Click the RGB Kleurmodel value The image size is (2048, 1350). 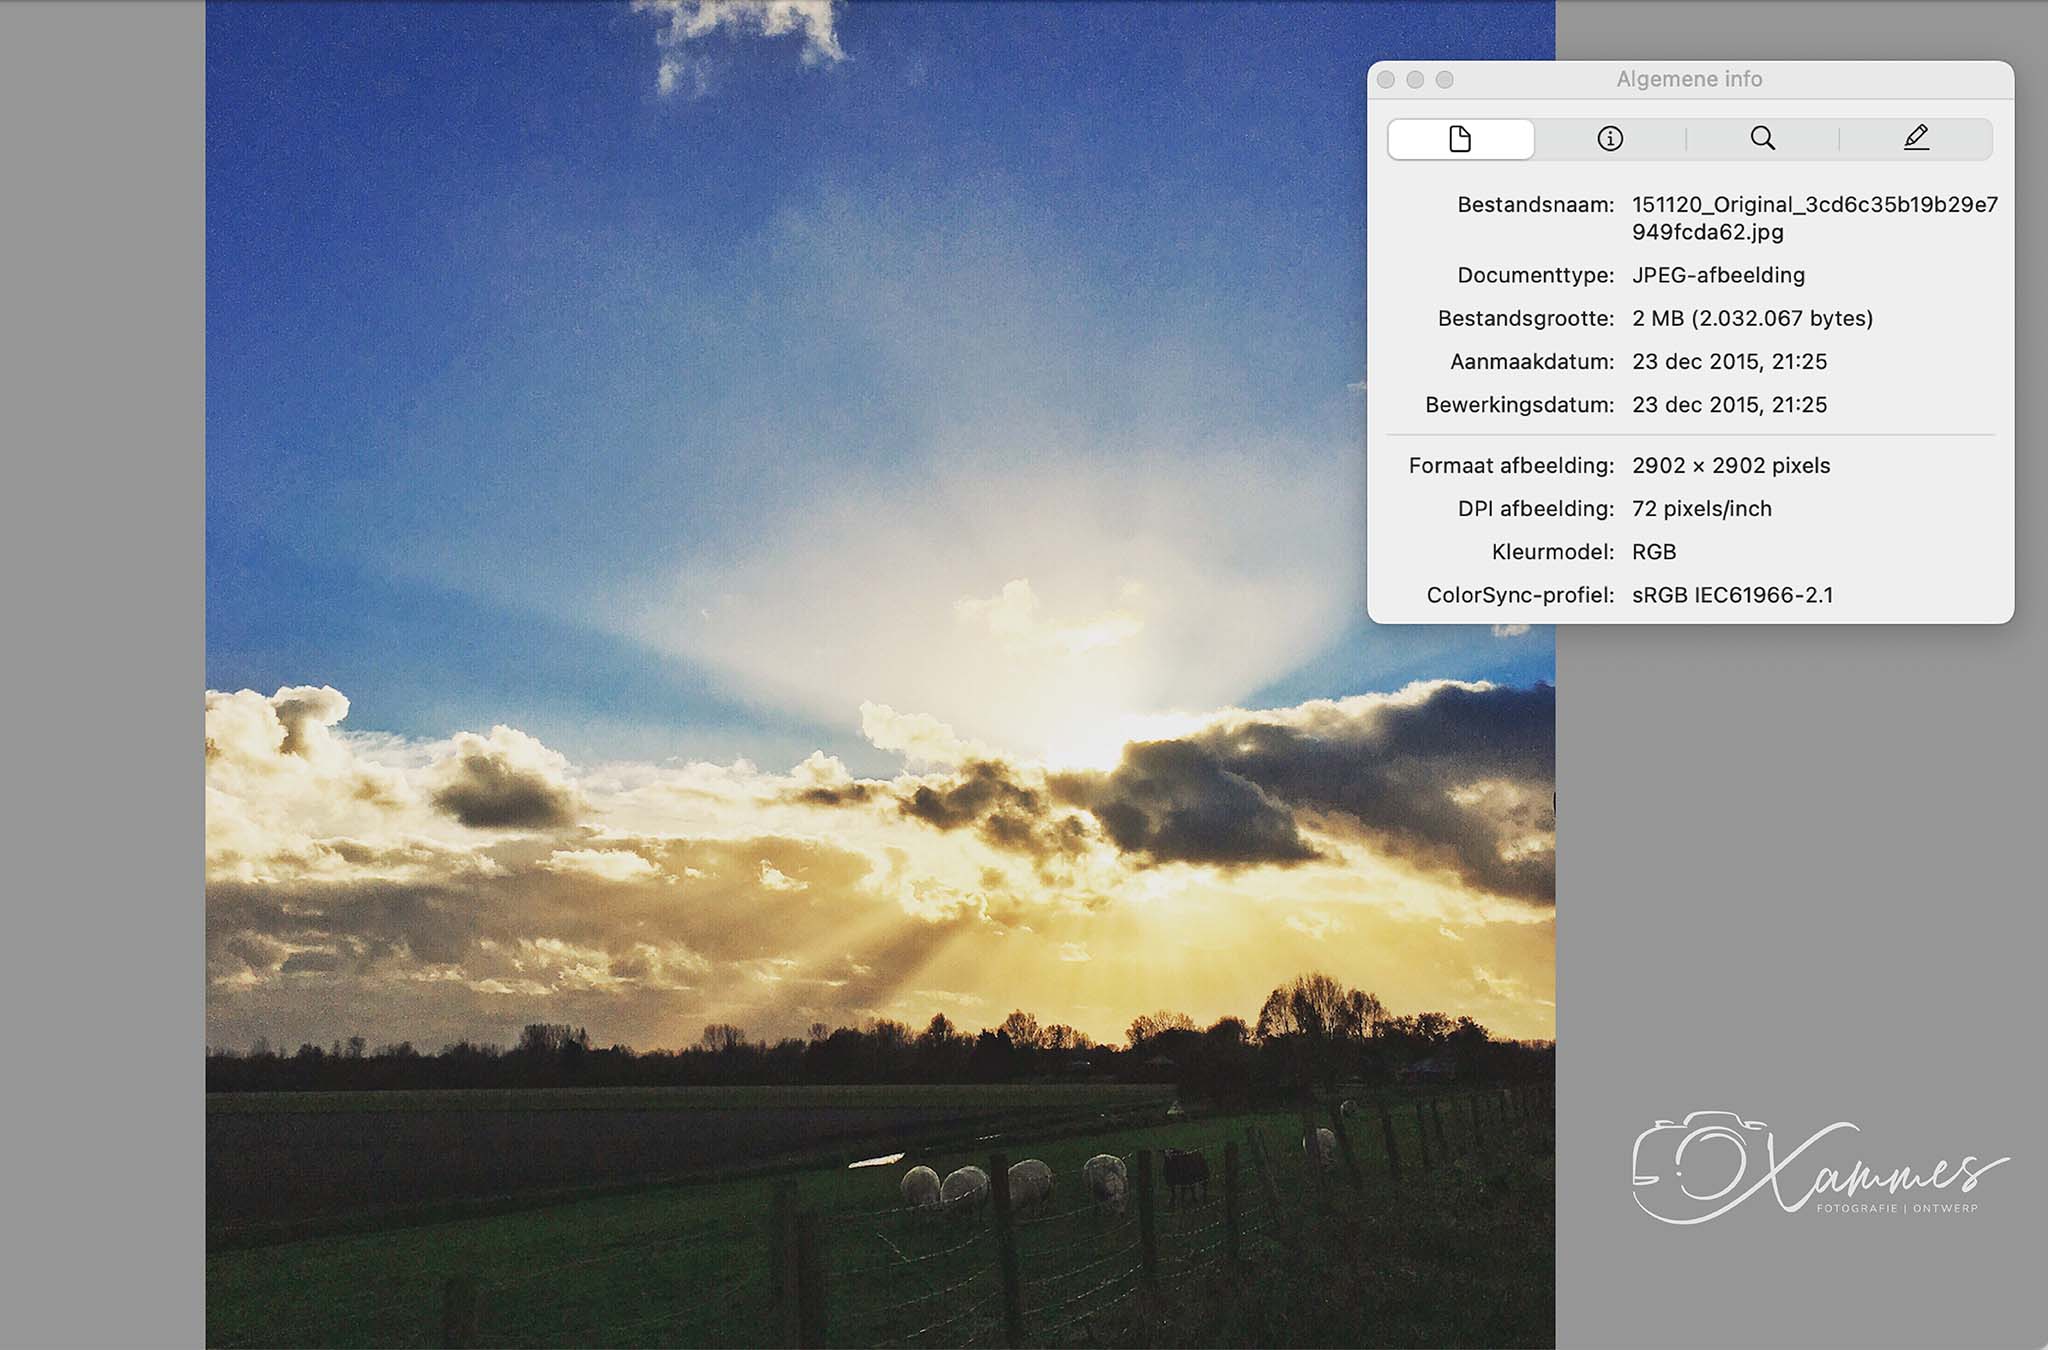(x=1654, y=552)
